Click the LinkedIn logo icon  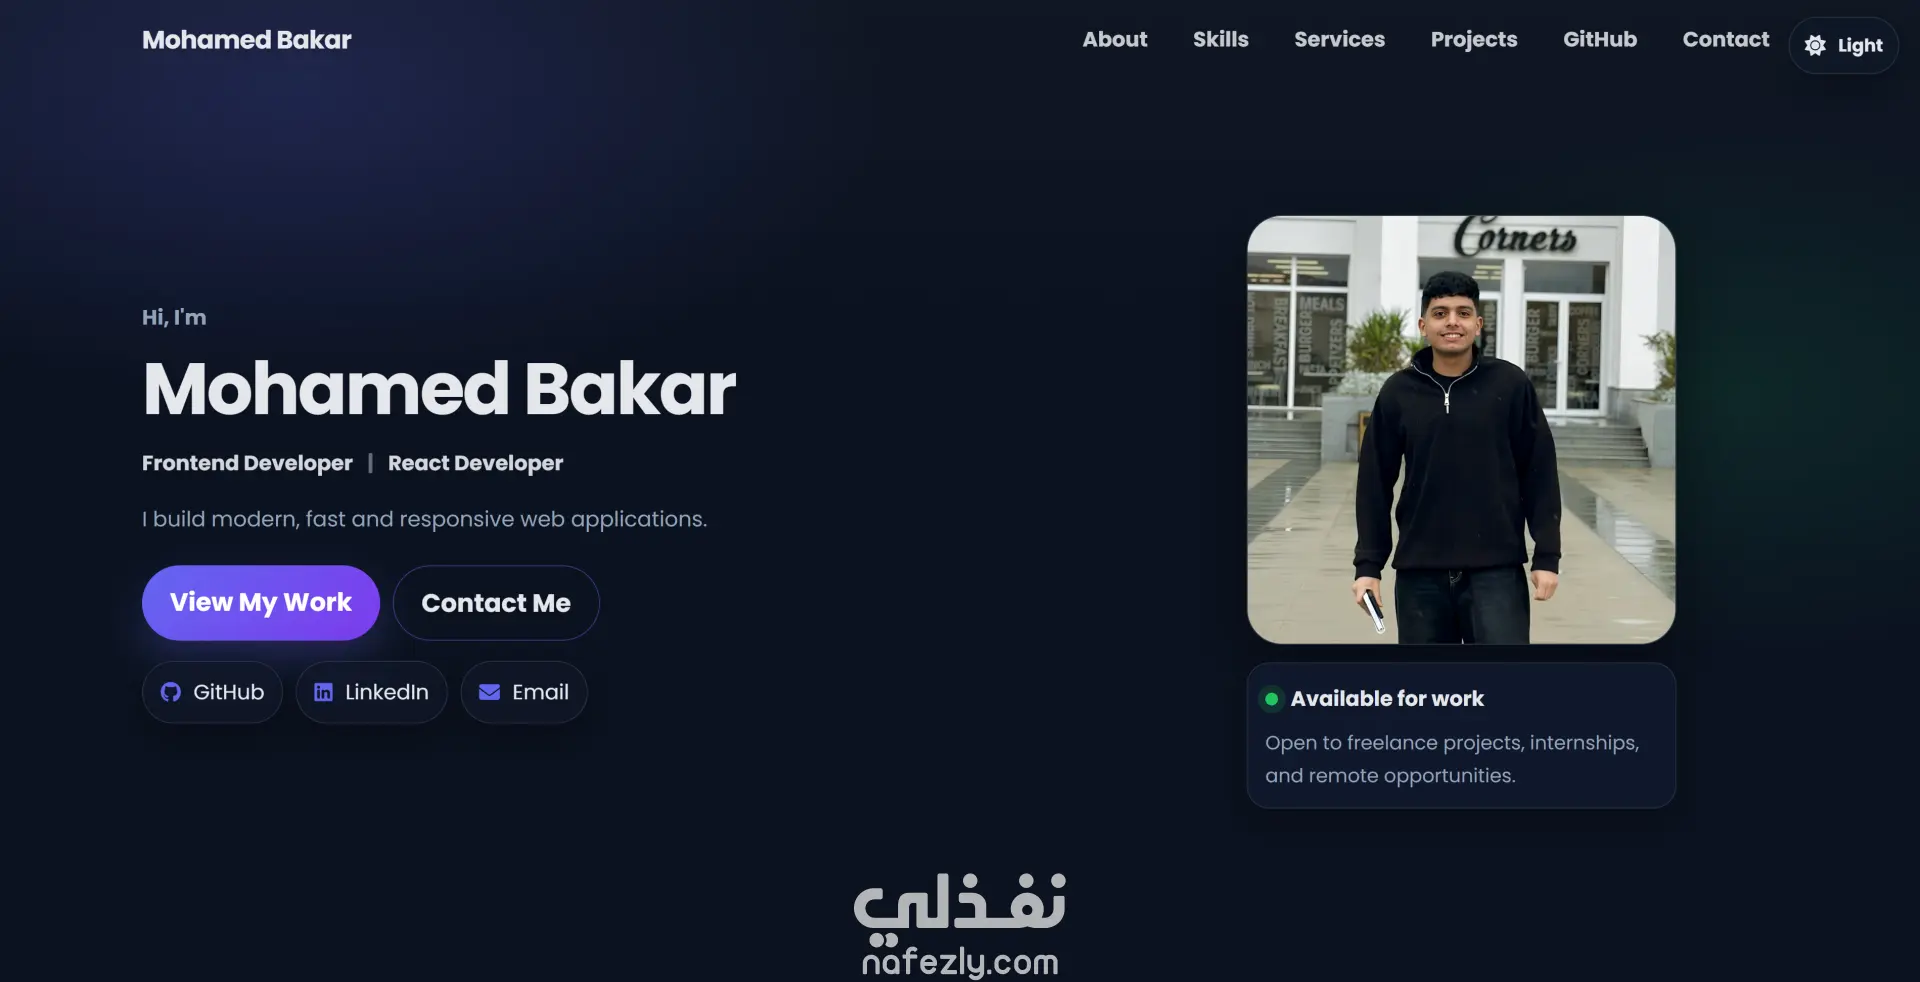[323, 692]
